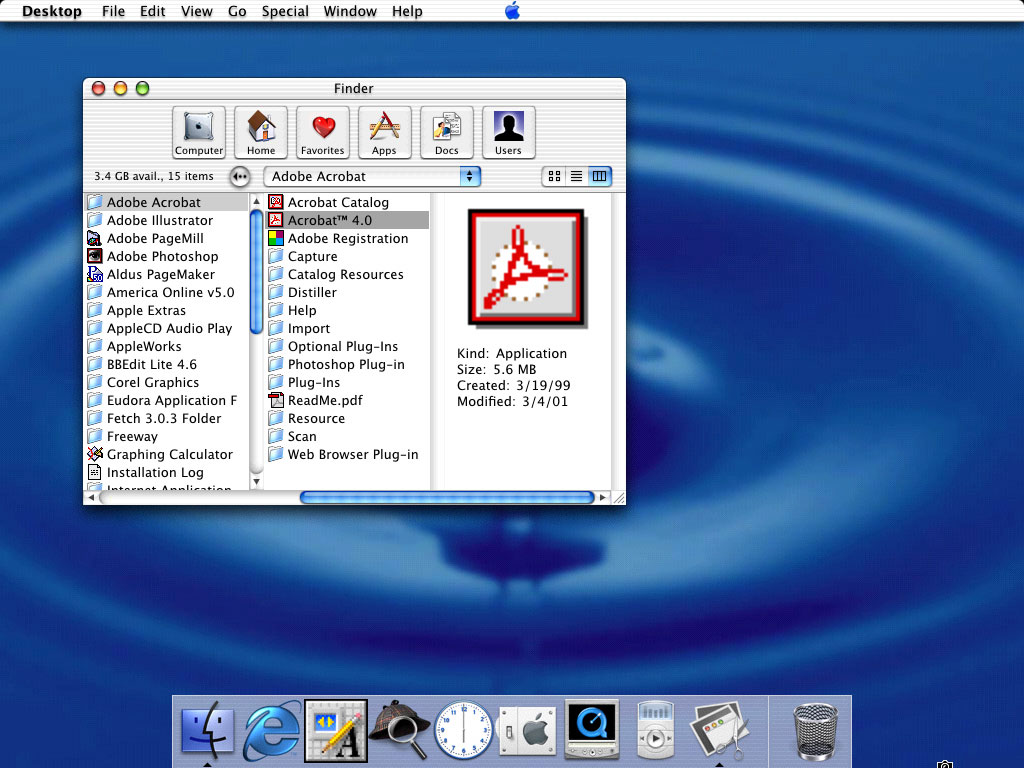Open the File menu
The image size is (1024, 768).
pos(113,11)
